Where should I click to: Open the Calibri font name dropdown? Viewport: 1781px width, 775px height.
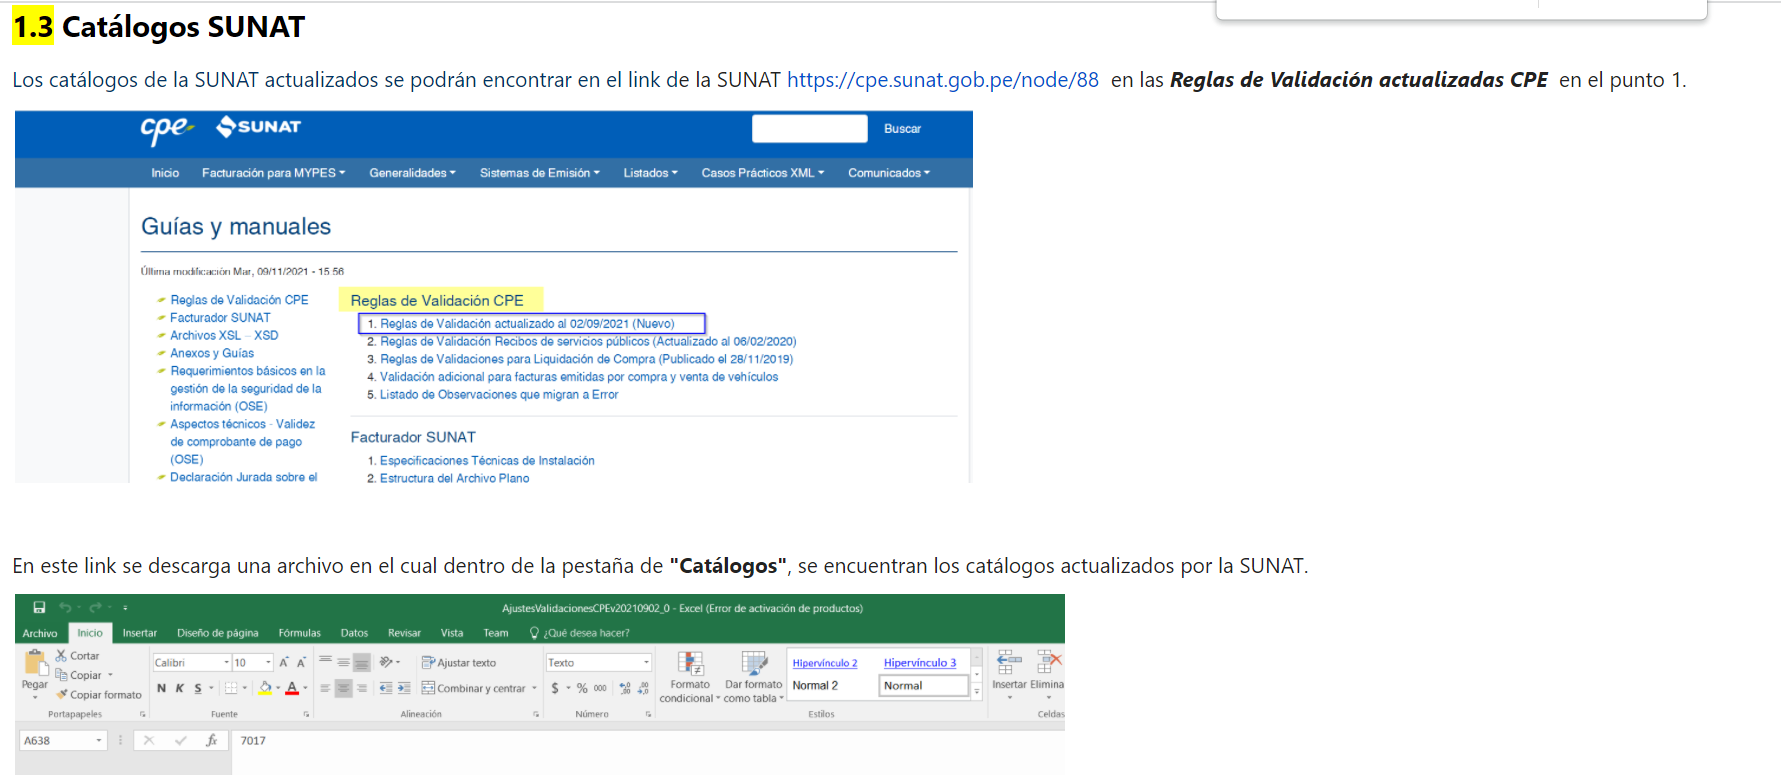(226, 662)
